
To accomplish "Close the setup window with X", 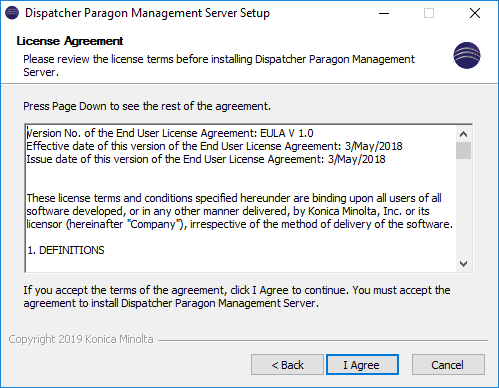I will 475,13.
